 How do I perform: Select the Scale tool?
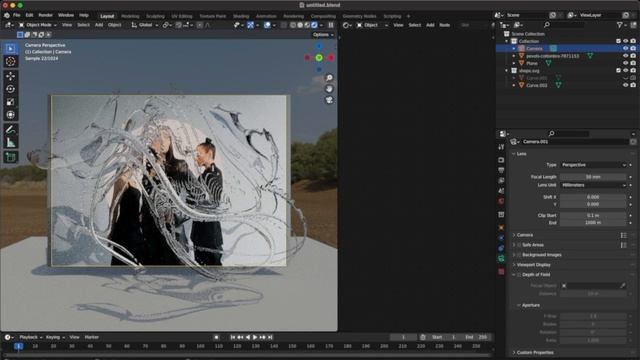tap(11, 102)
